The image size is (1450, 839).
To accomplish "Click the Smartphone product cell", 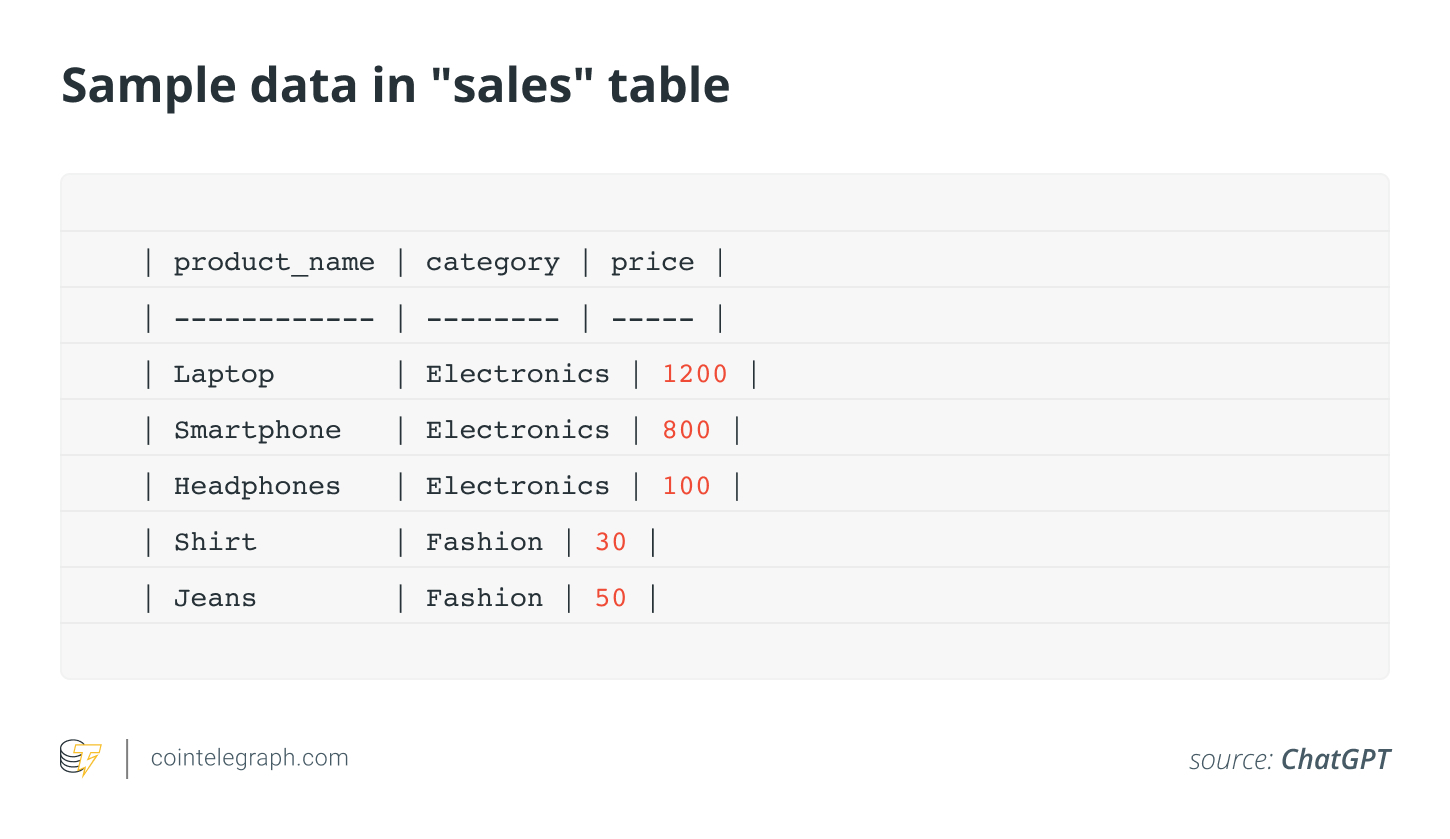I will pyautogui.click(x=257, y=430).
